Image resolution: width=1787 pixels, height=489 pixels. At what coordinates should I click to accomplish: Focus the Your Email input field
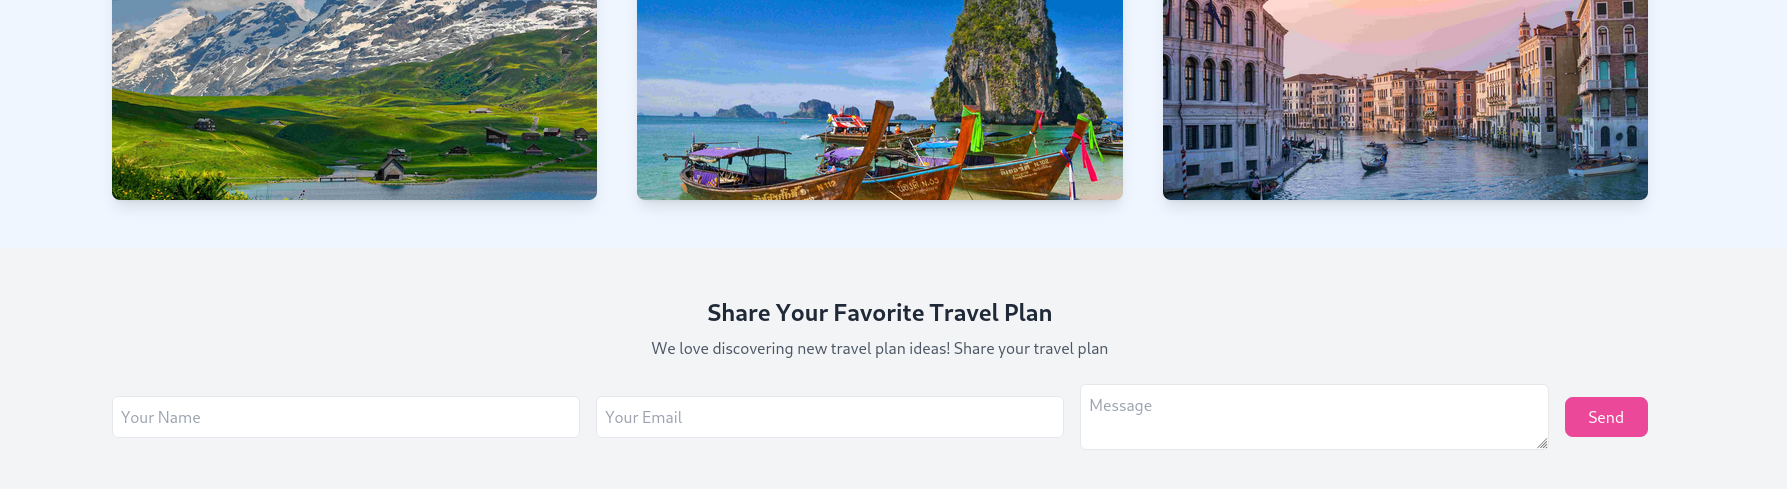[x=830, y=417]
